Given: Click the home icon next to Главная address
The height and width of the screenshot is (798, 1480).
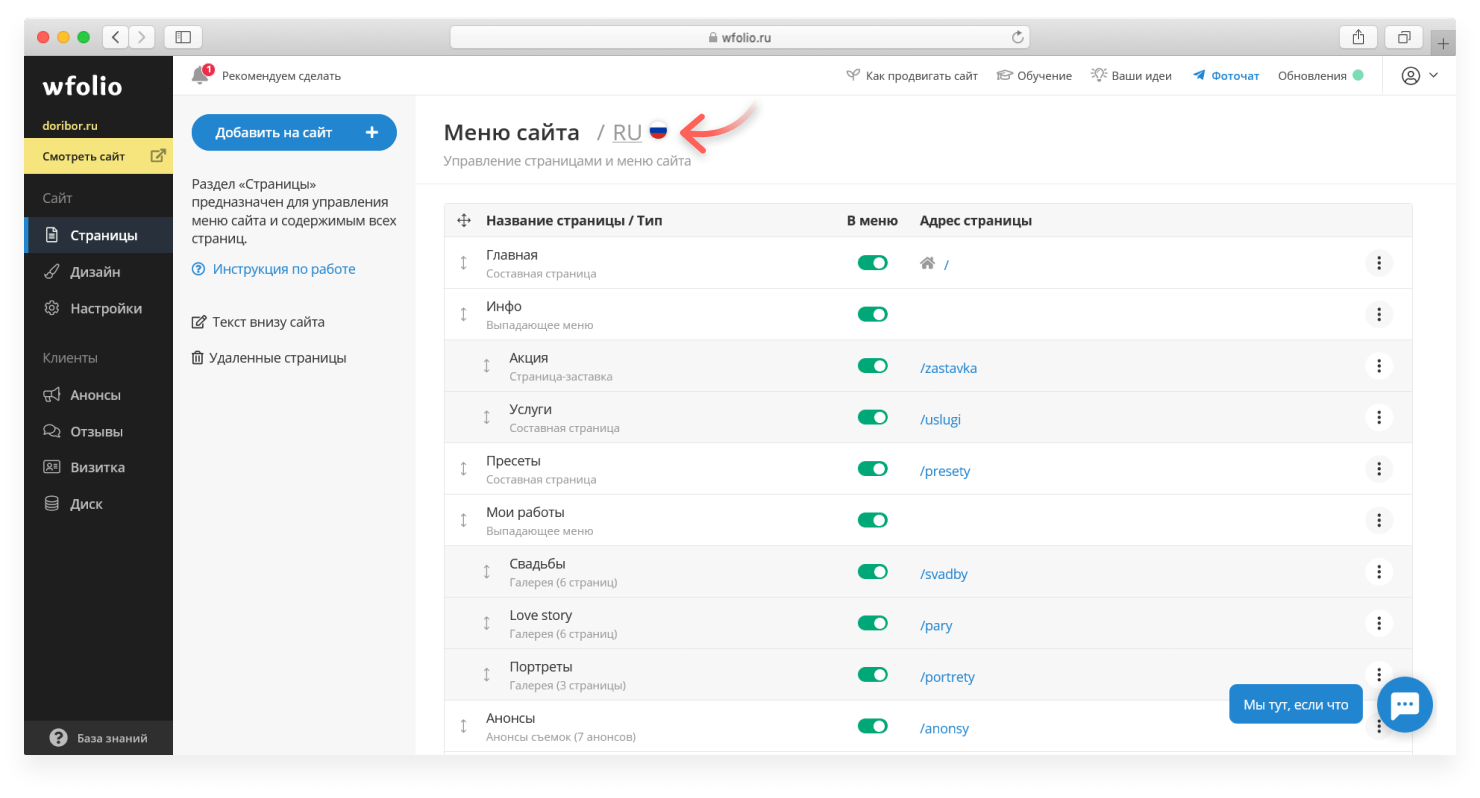Looking at the screenshot, I should pos(927,263).
